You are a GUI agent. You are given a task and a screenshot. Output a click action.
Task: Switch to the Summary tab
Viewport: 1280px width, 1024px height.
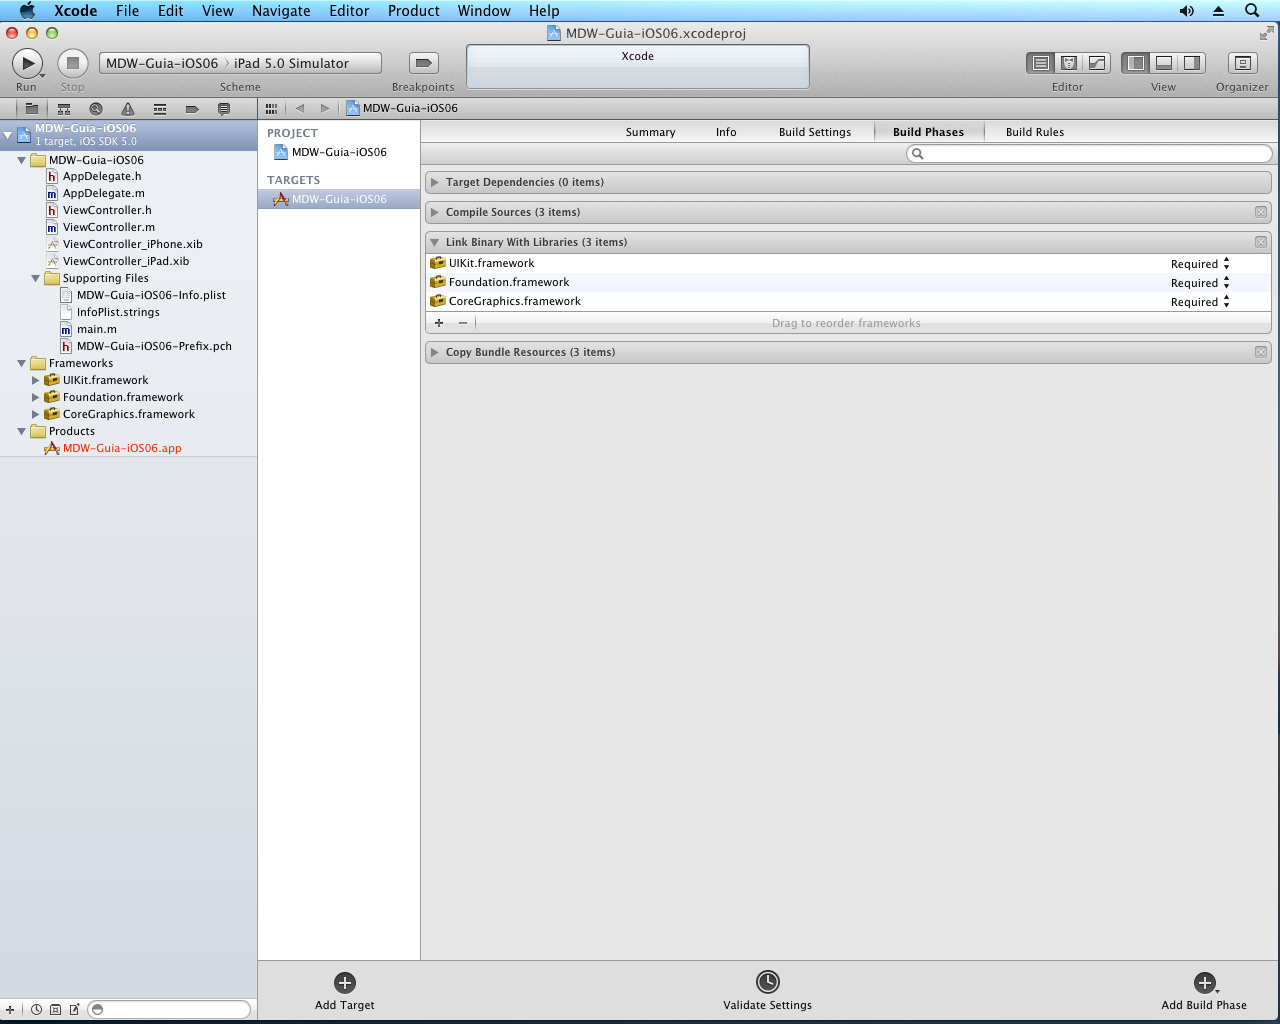click(650, 132)
